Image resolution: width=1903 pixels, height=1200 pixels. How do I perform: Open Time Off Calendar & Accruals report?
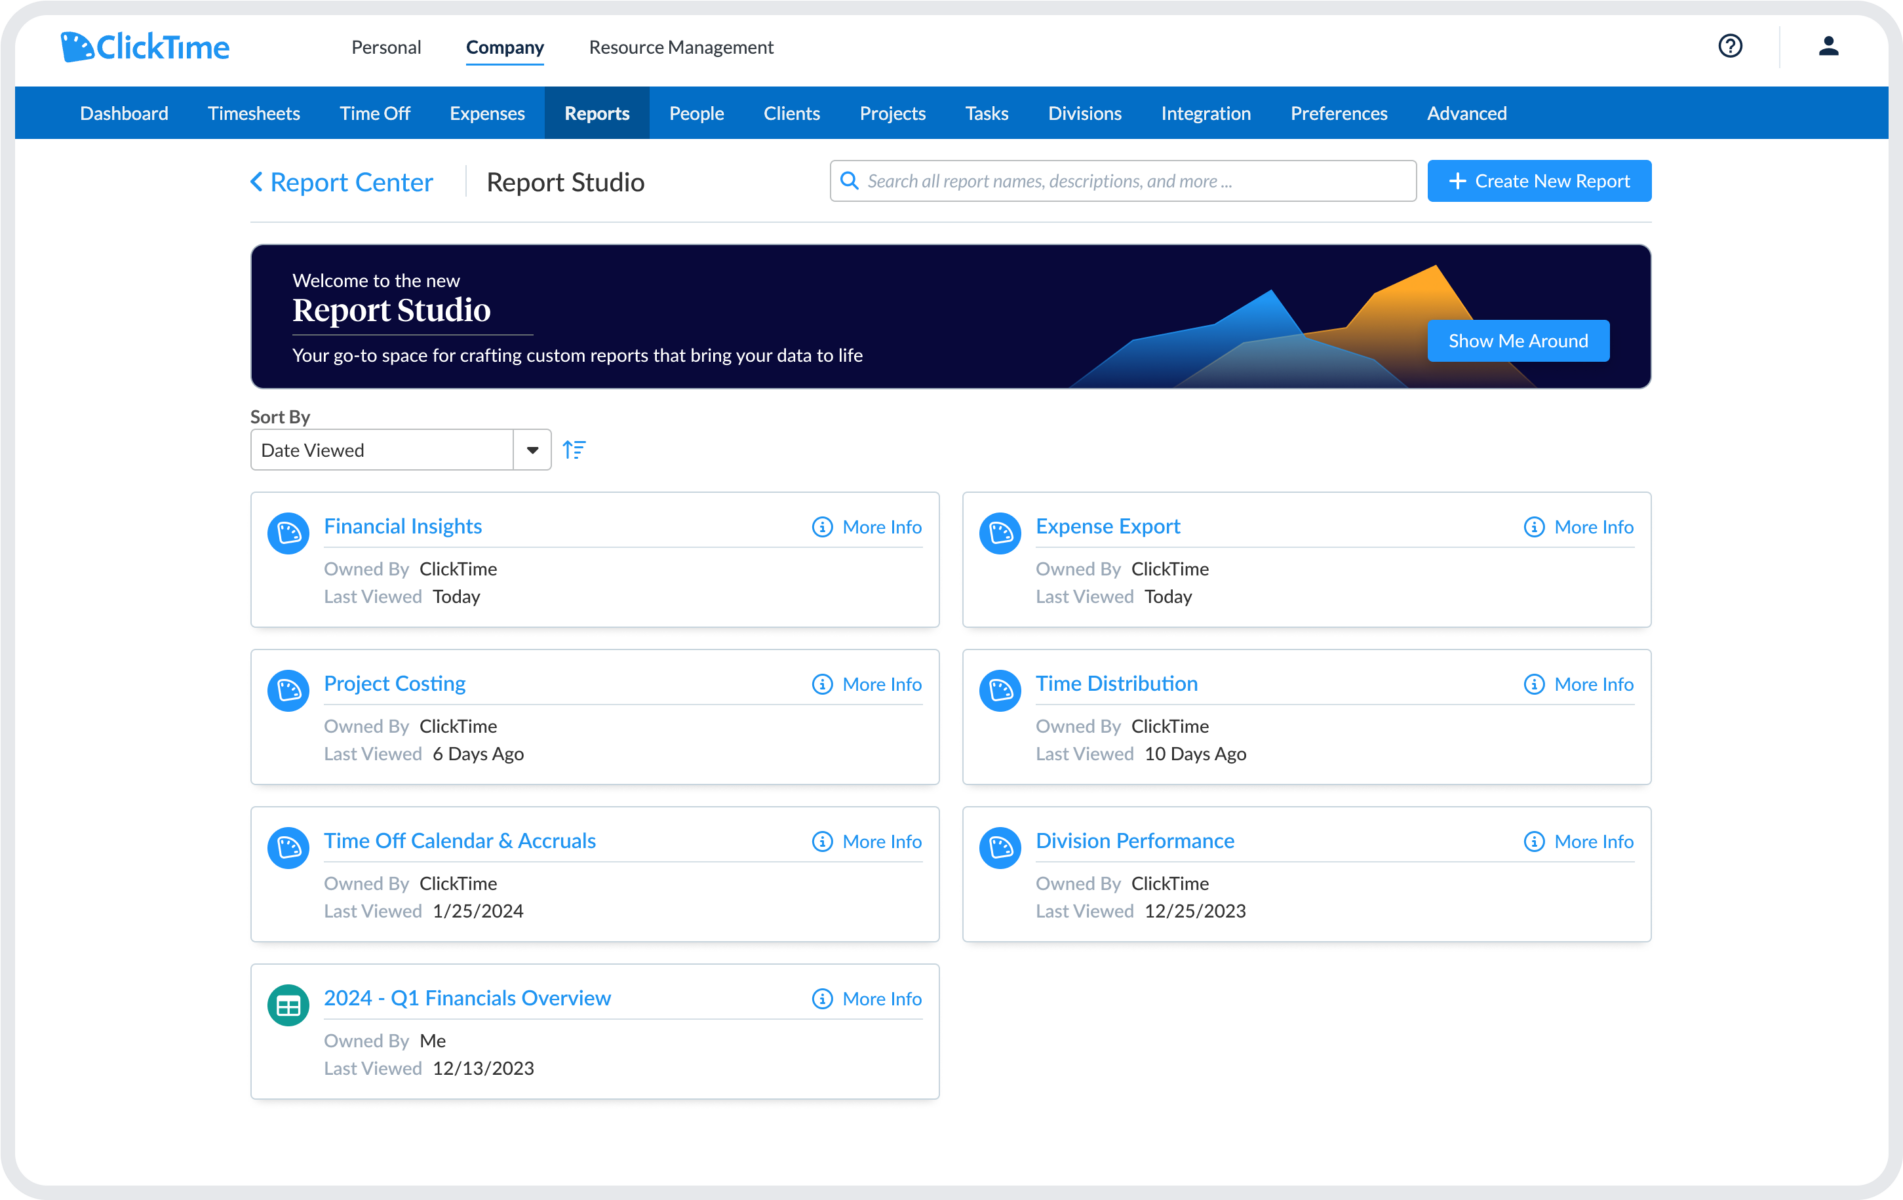[460, 841]
